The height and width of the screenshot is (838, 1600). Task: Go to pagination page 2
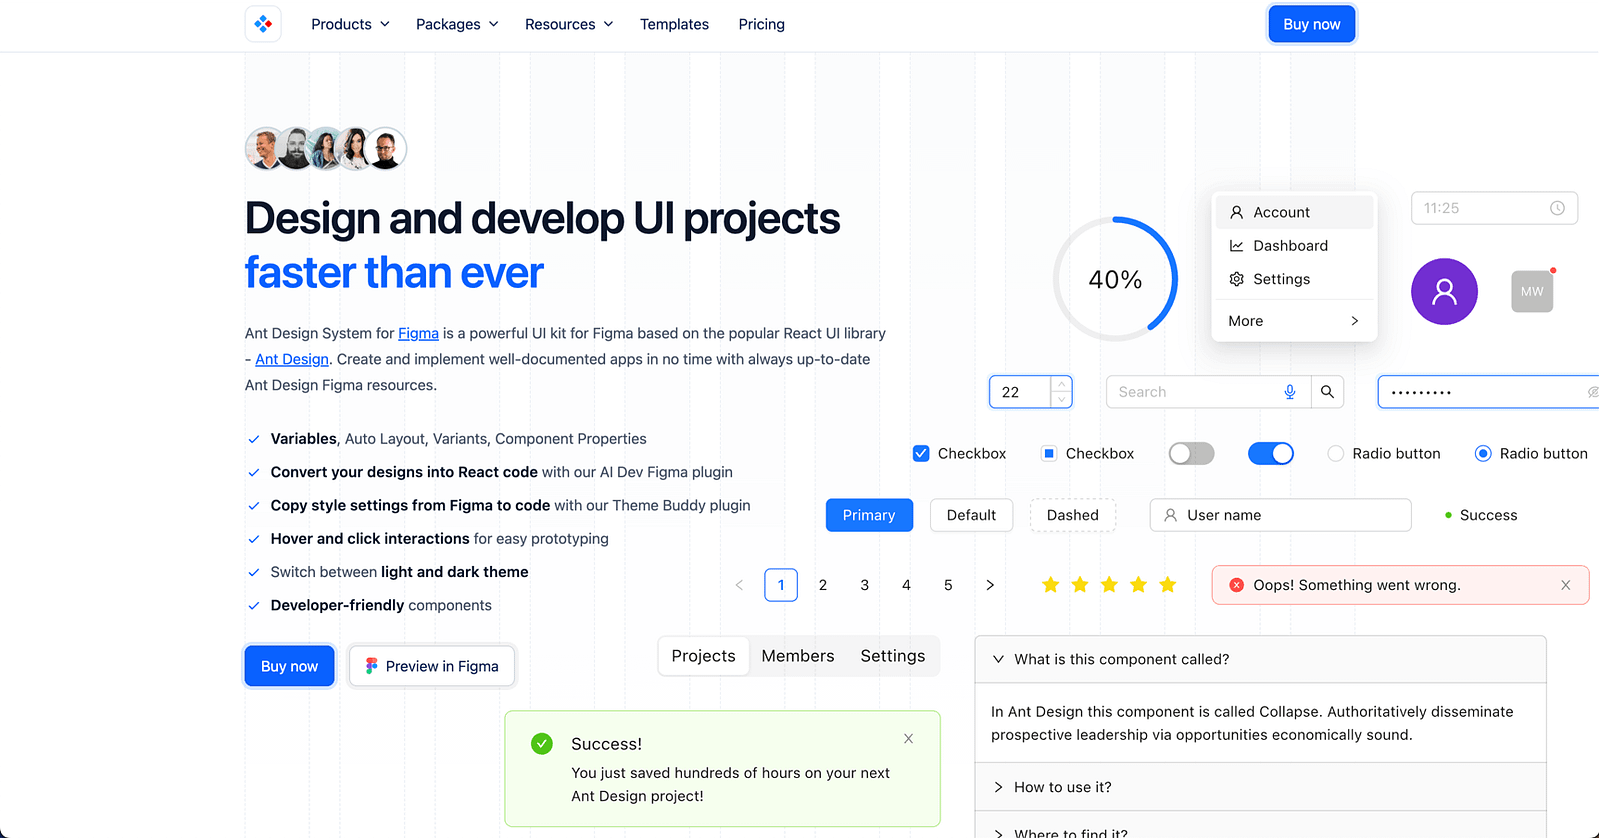(823, 585)
